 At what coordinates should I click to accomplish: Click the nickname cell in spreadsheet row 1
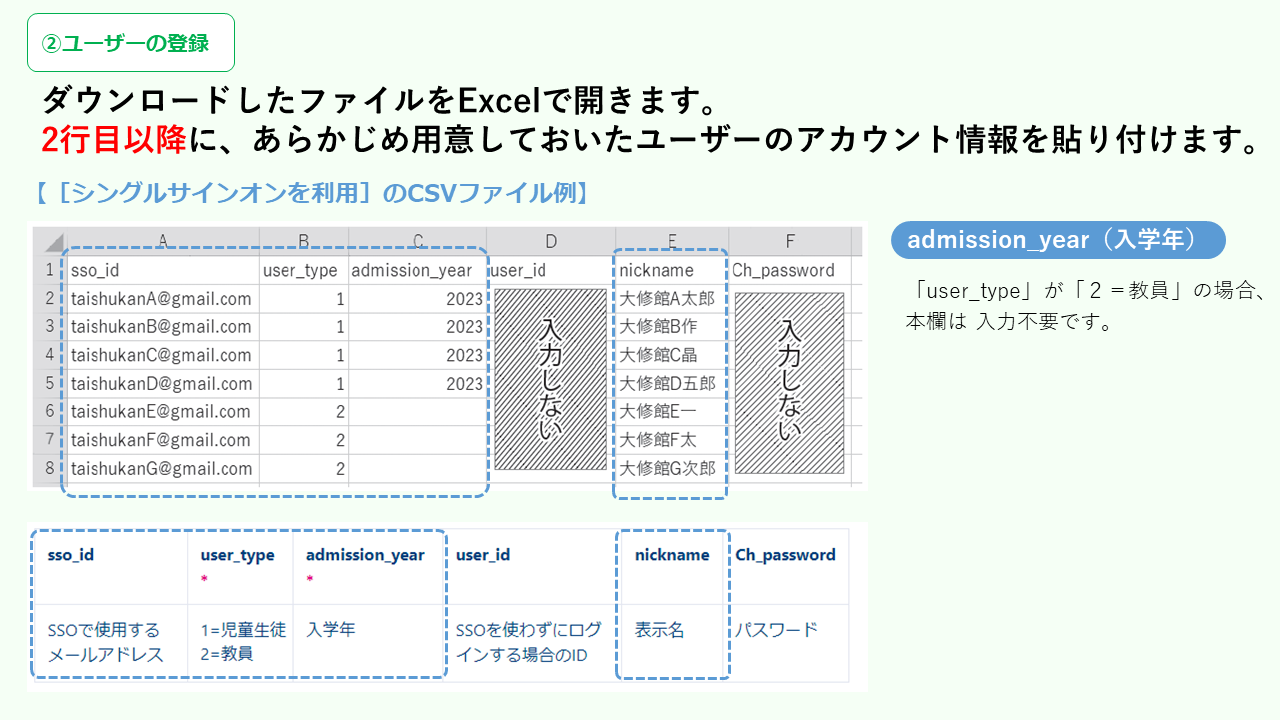pos(672,270)
